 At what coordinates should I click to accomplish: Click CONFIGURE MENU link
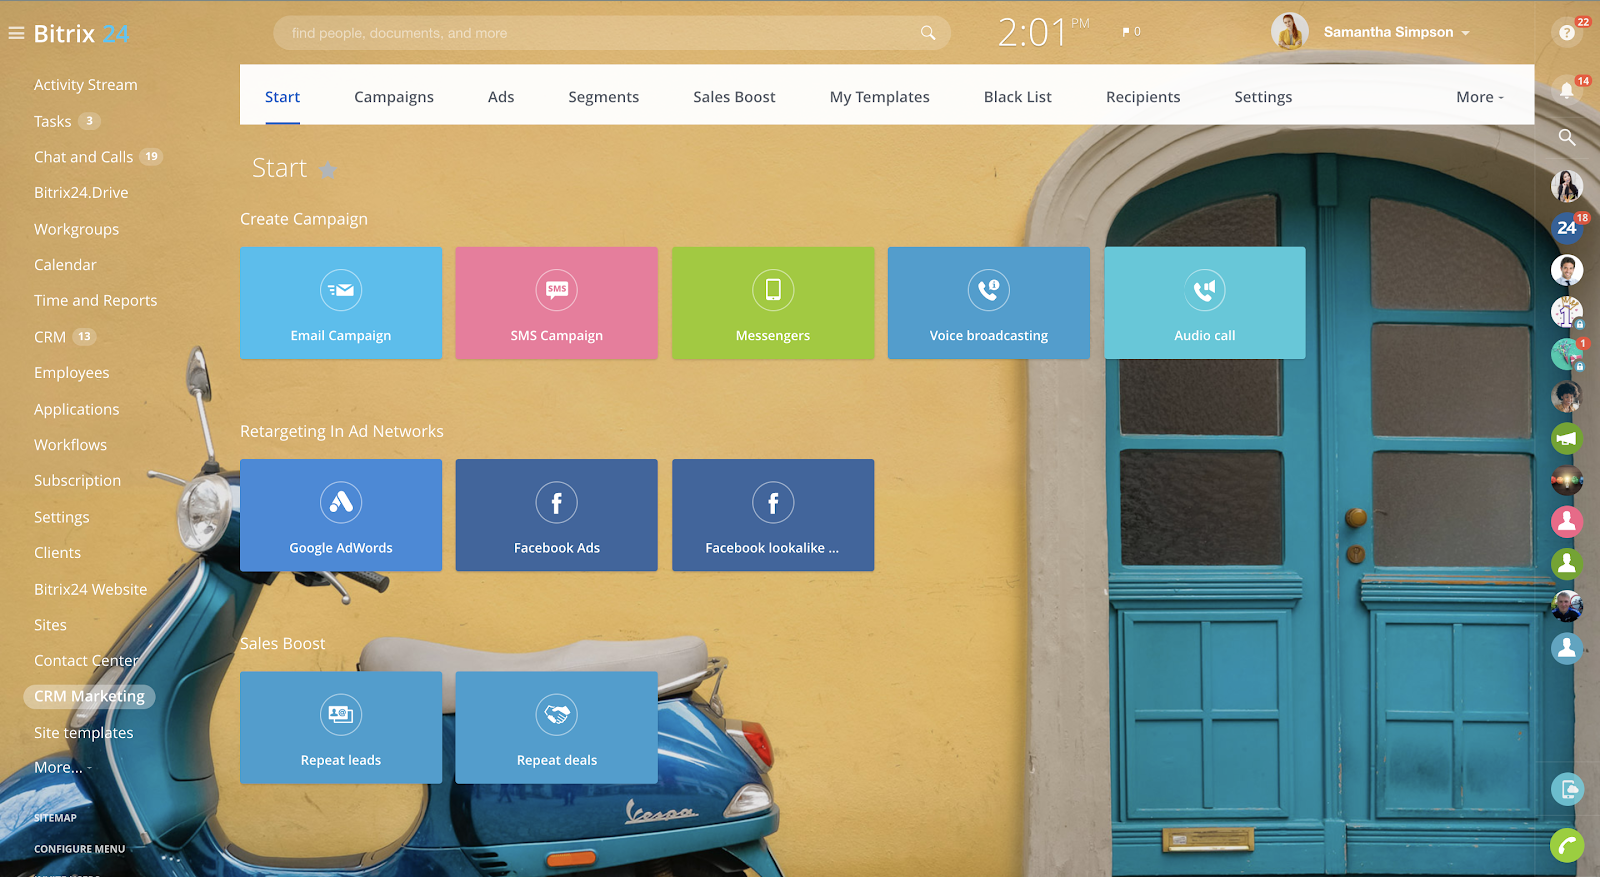[80, 849]
